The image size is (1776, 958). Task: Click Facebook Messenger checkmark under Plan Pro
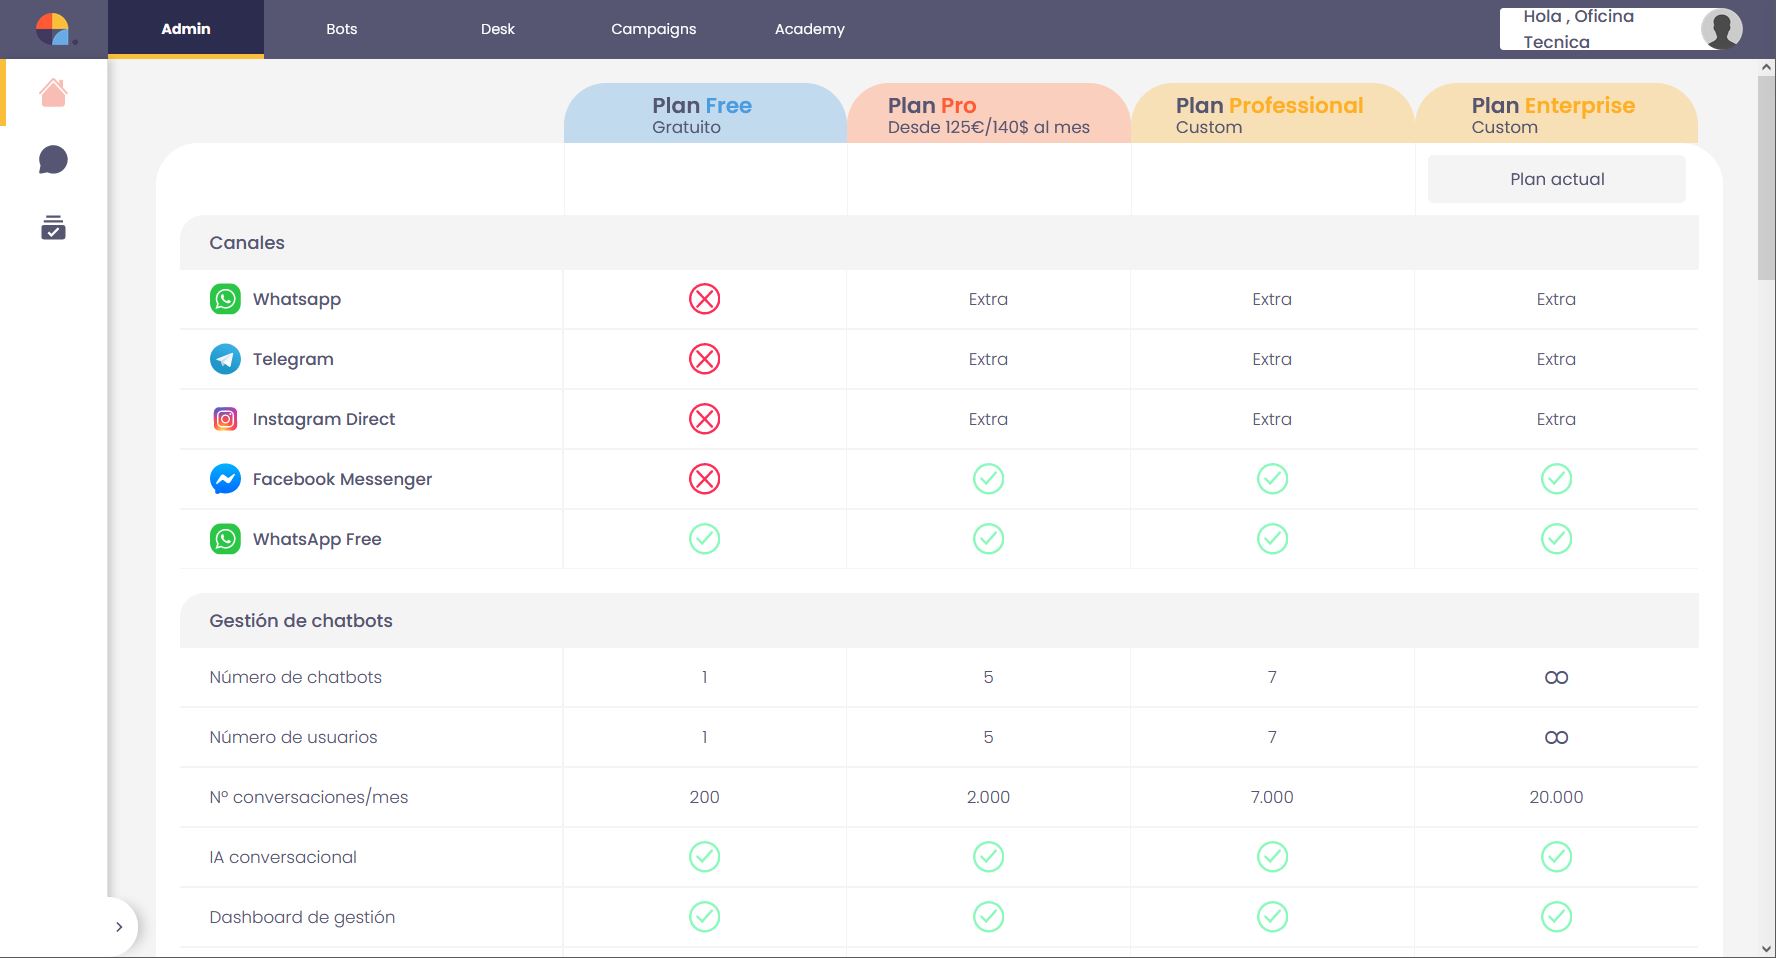[x=988, y=479]
